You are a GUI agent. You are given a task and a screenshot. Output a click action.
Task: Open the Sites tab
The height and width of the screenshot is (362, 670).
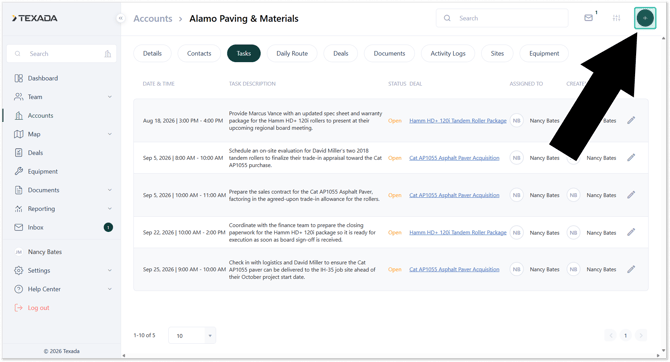(497, 53)
